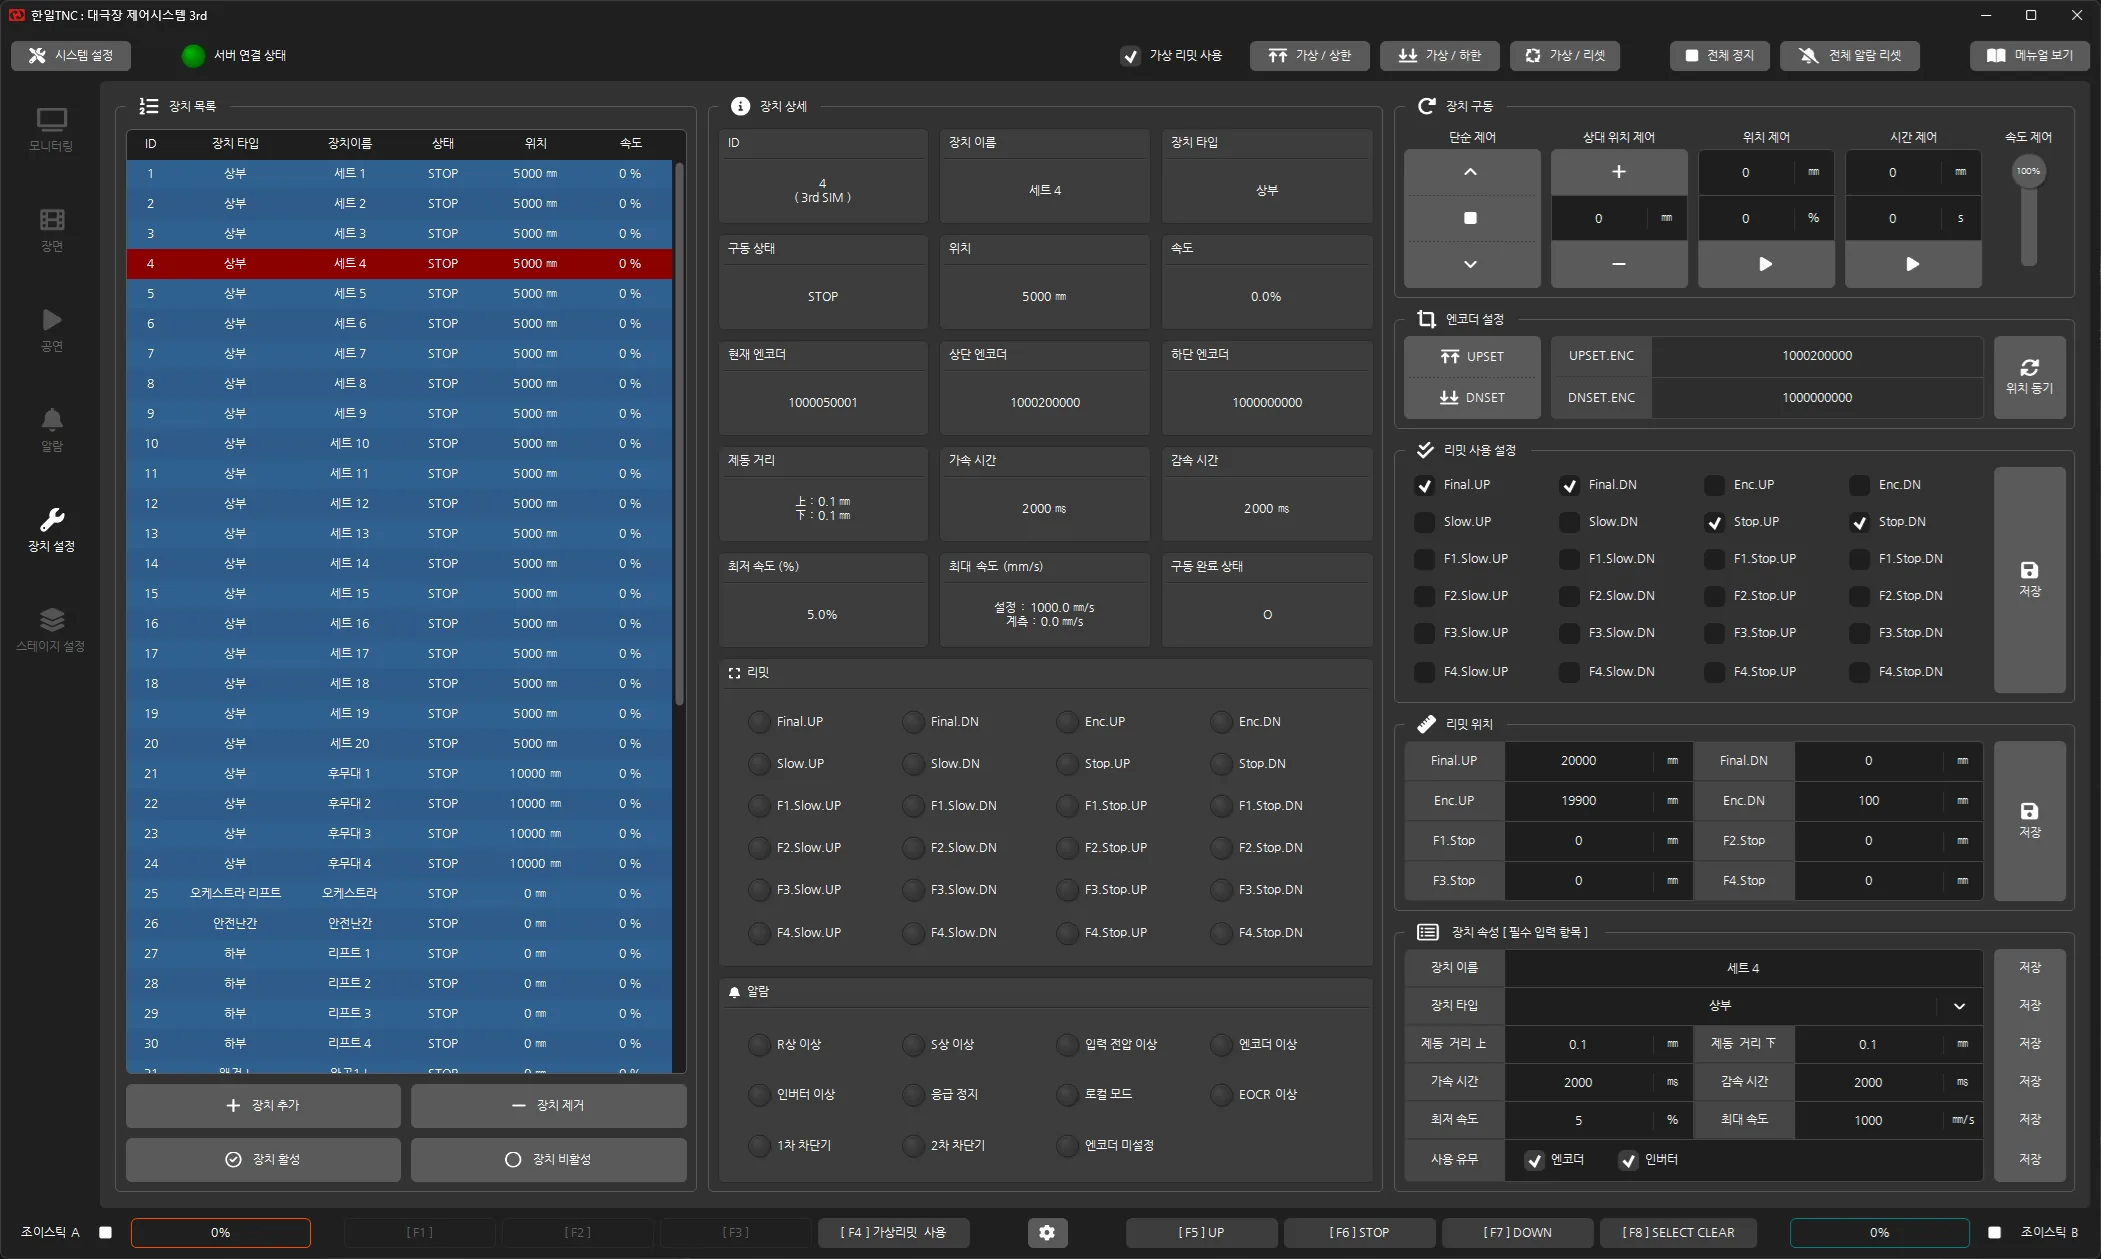The height and width of the screenshot is (1259, 2101).
Task: Toggle the 조이스틱 A checkbox
Action: tap(105, 1232)
